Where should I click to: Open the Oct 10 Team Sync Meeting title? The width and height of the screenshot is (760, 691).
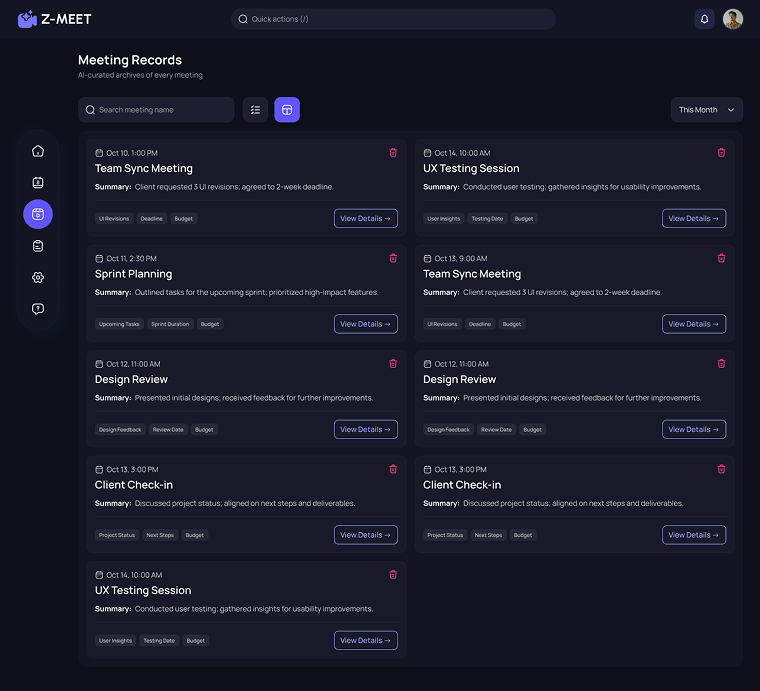pyautogui.click(x=143, y=169)
